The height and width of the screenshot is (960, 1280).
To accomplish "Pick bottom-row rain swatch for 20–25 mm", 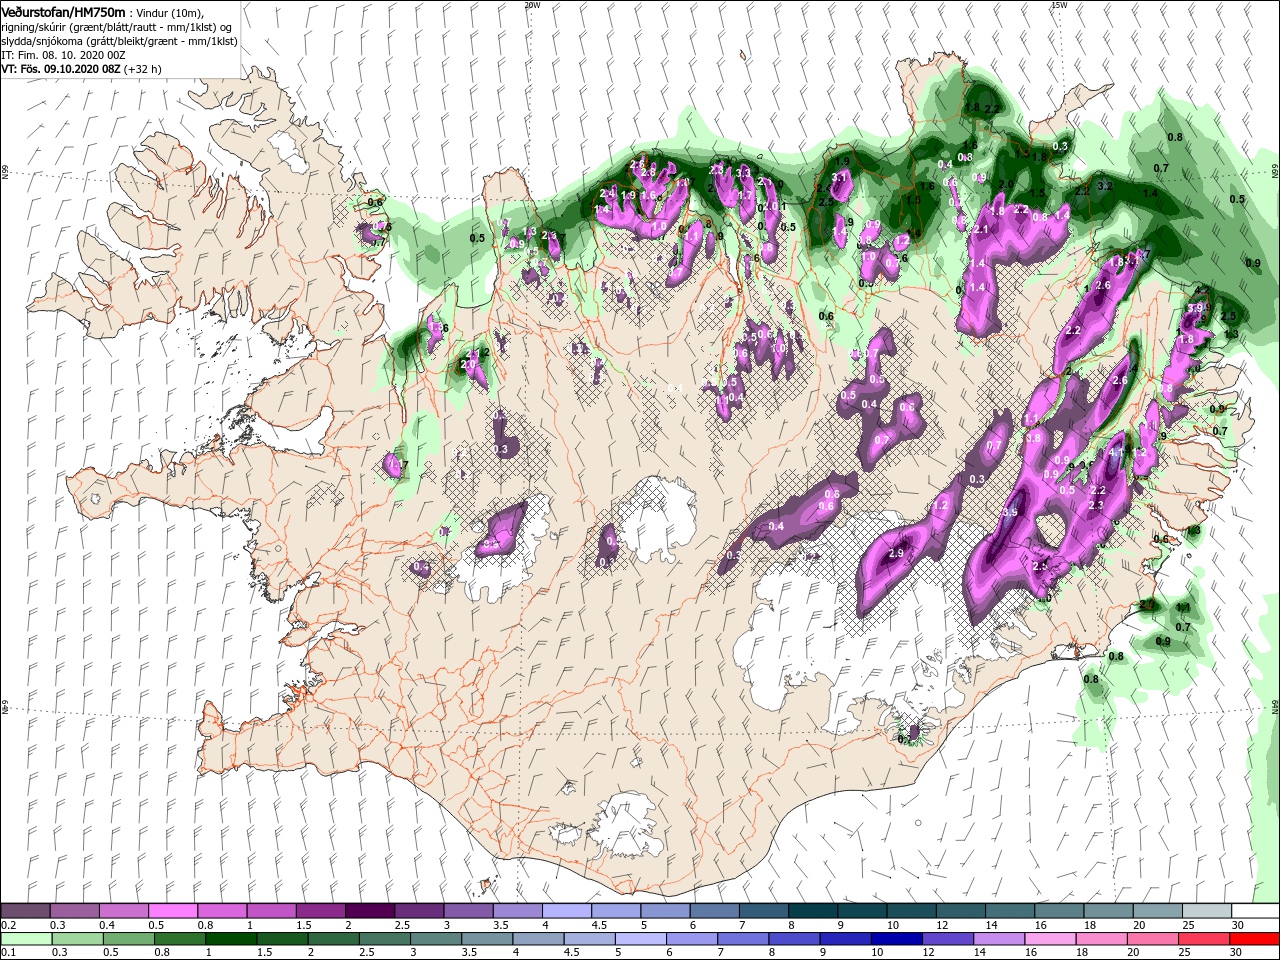I will (1151, 939).
